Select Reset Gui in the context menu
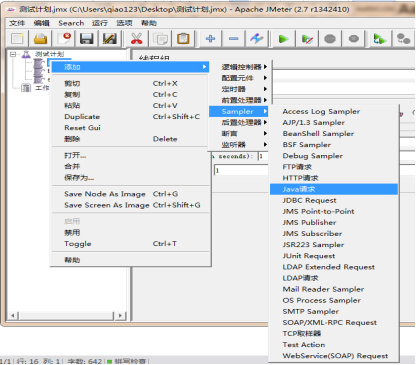 tap(130, 128)
